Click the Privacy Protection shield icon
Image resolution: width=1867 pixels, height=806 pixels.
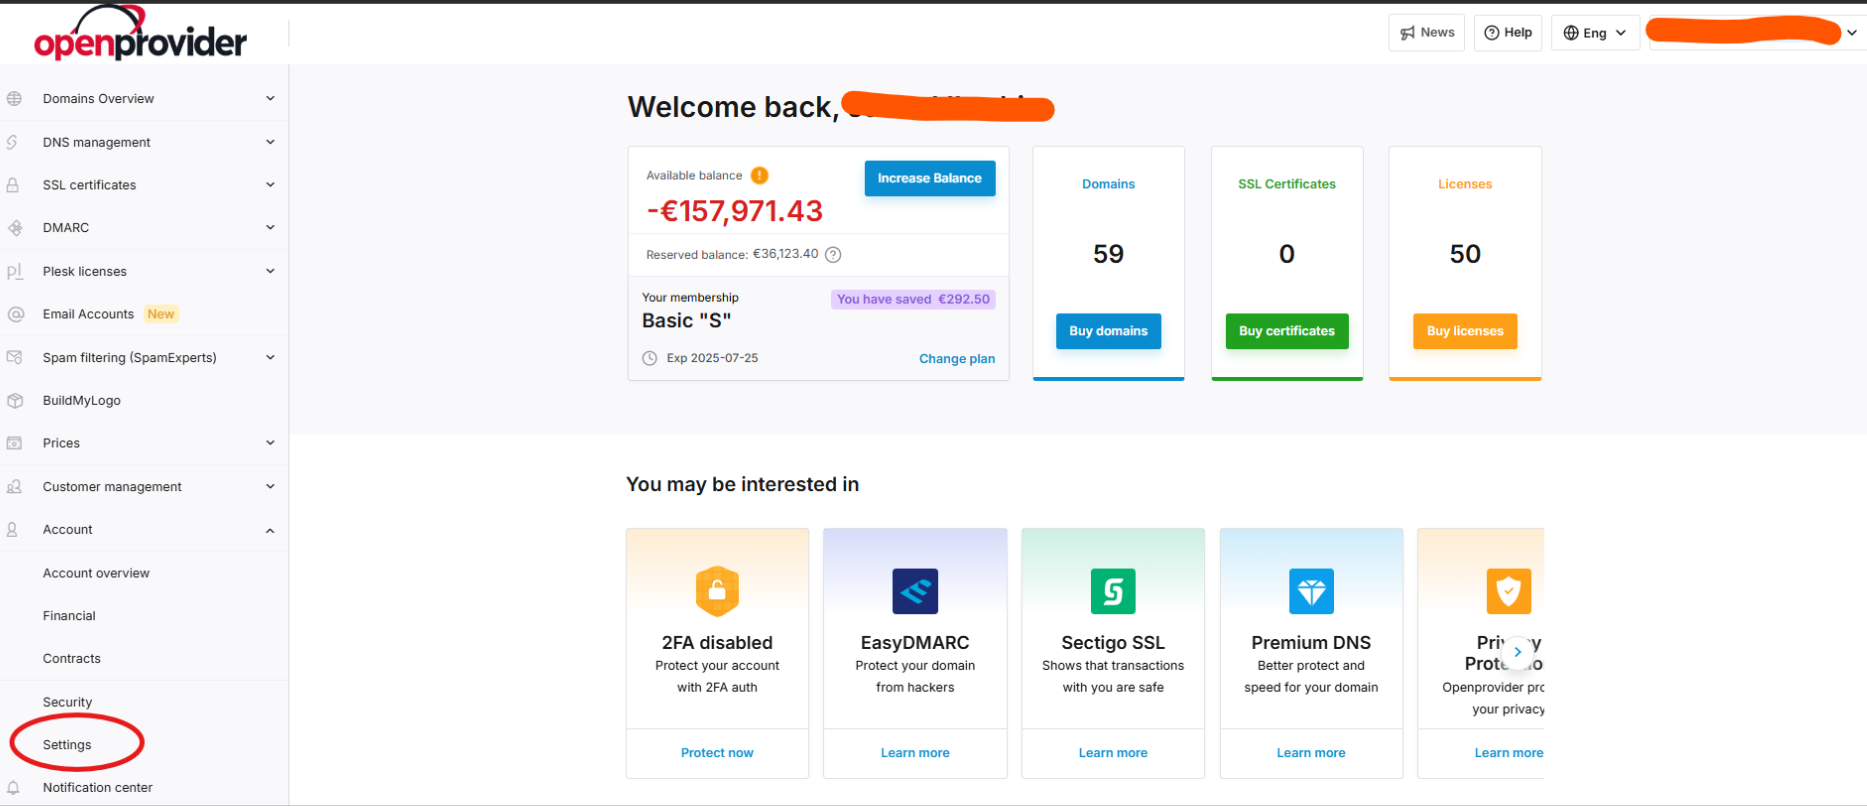tap(1509, 591)
